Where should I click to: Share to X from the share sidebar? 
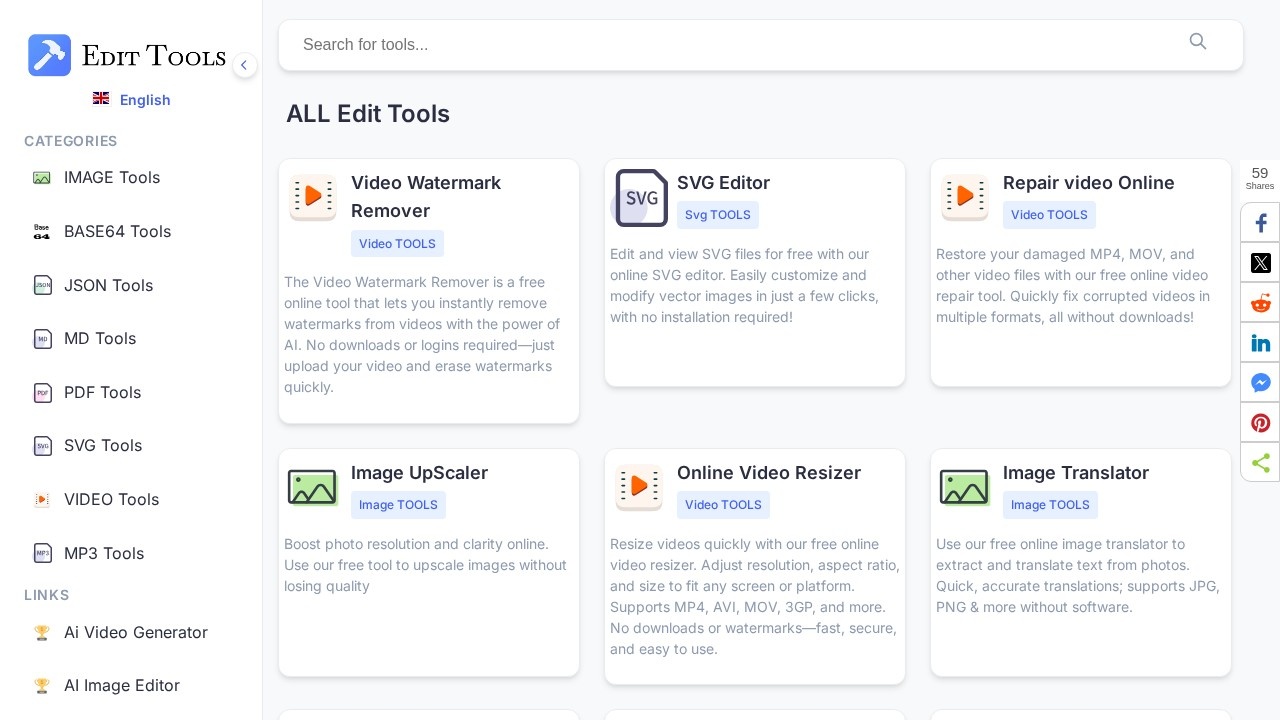pyautogui.click(x=1260, y=262)
